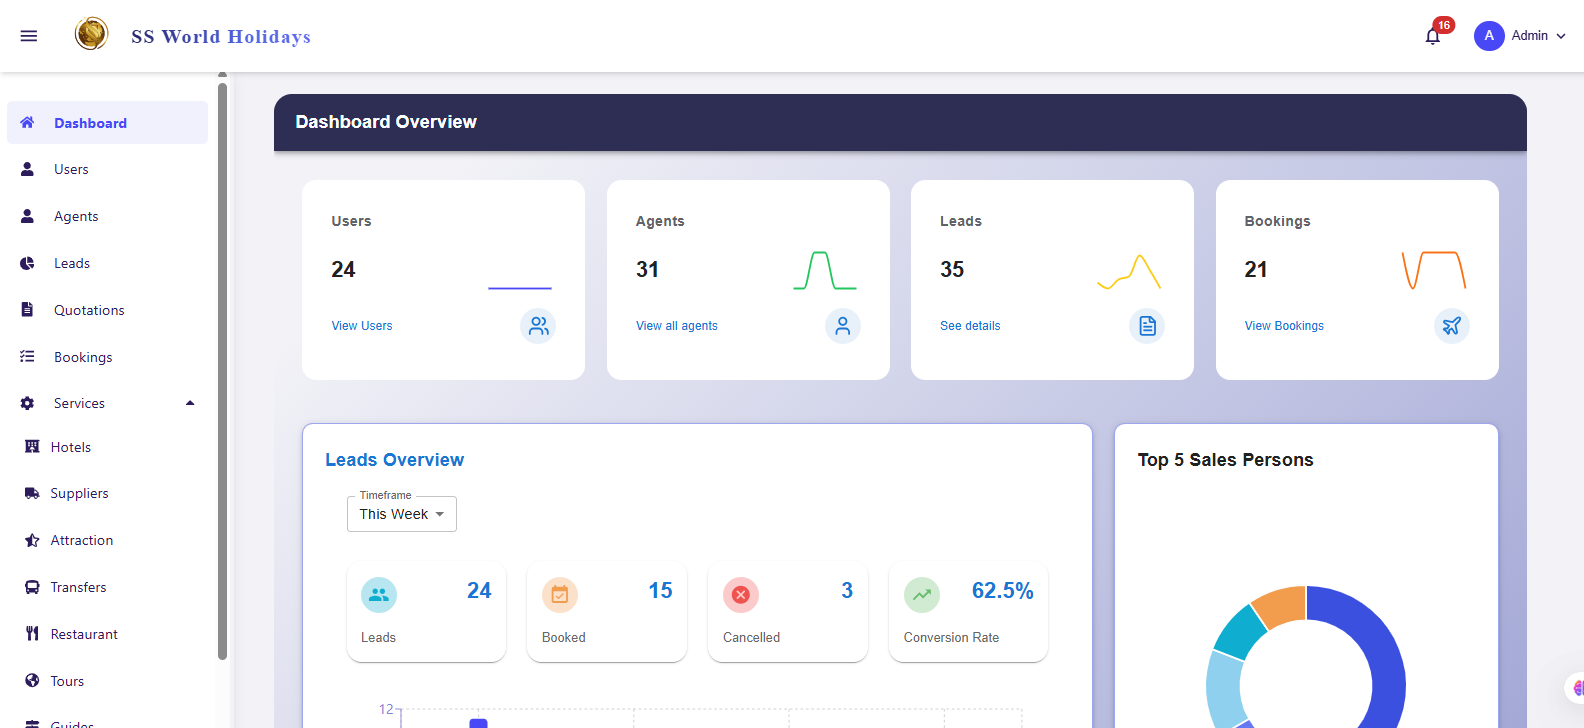
Task: Click the Transfers bus icon
Action: (32, 587)
